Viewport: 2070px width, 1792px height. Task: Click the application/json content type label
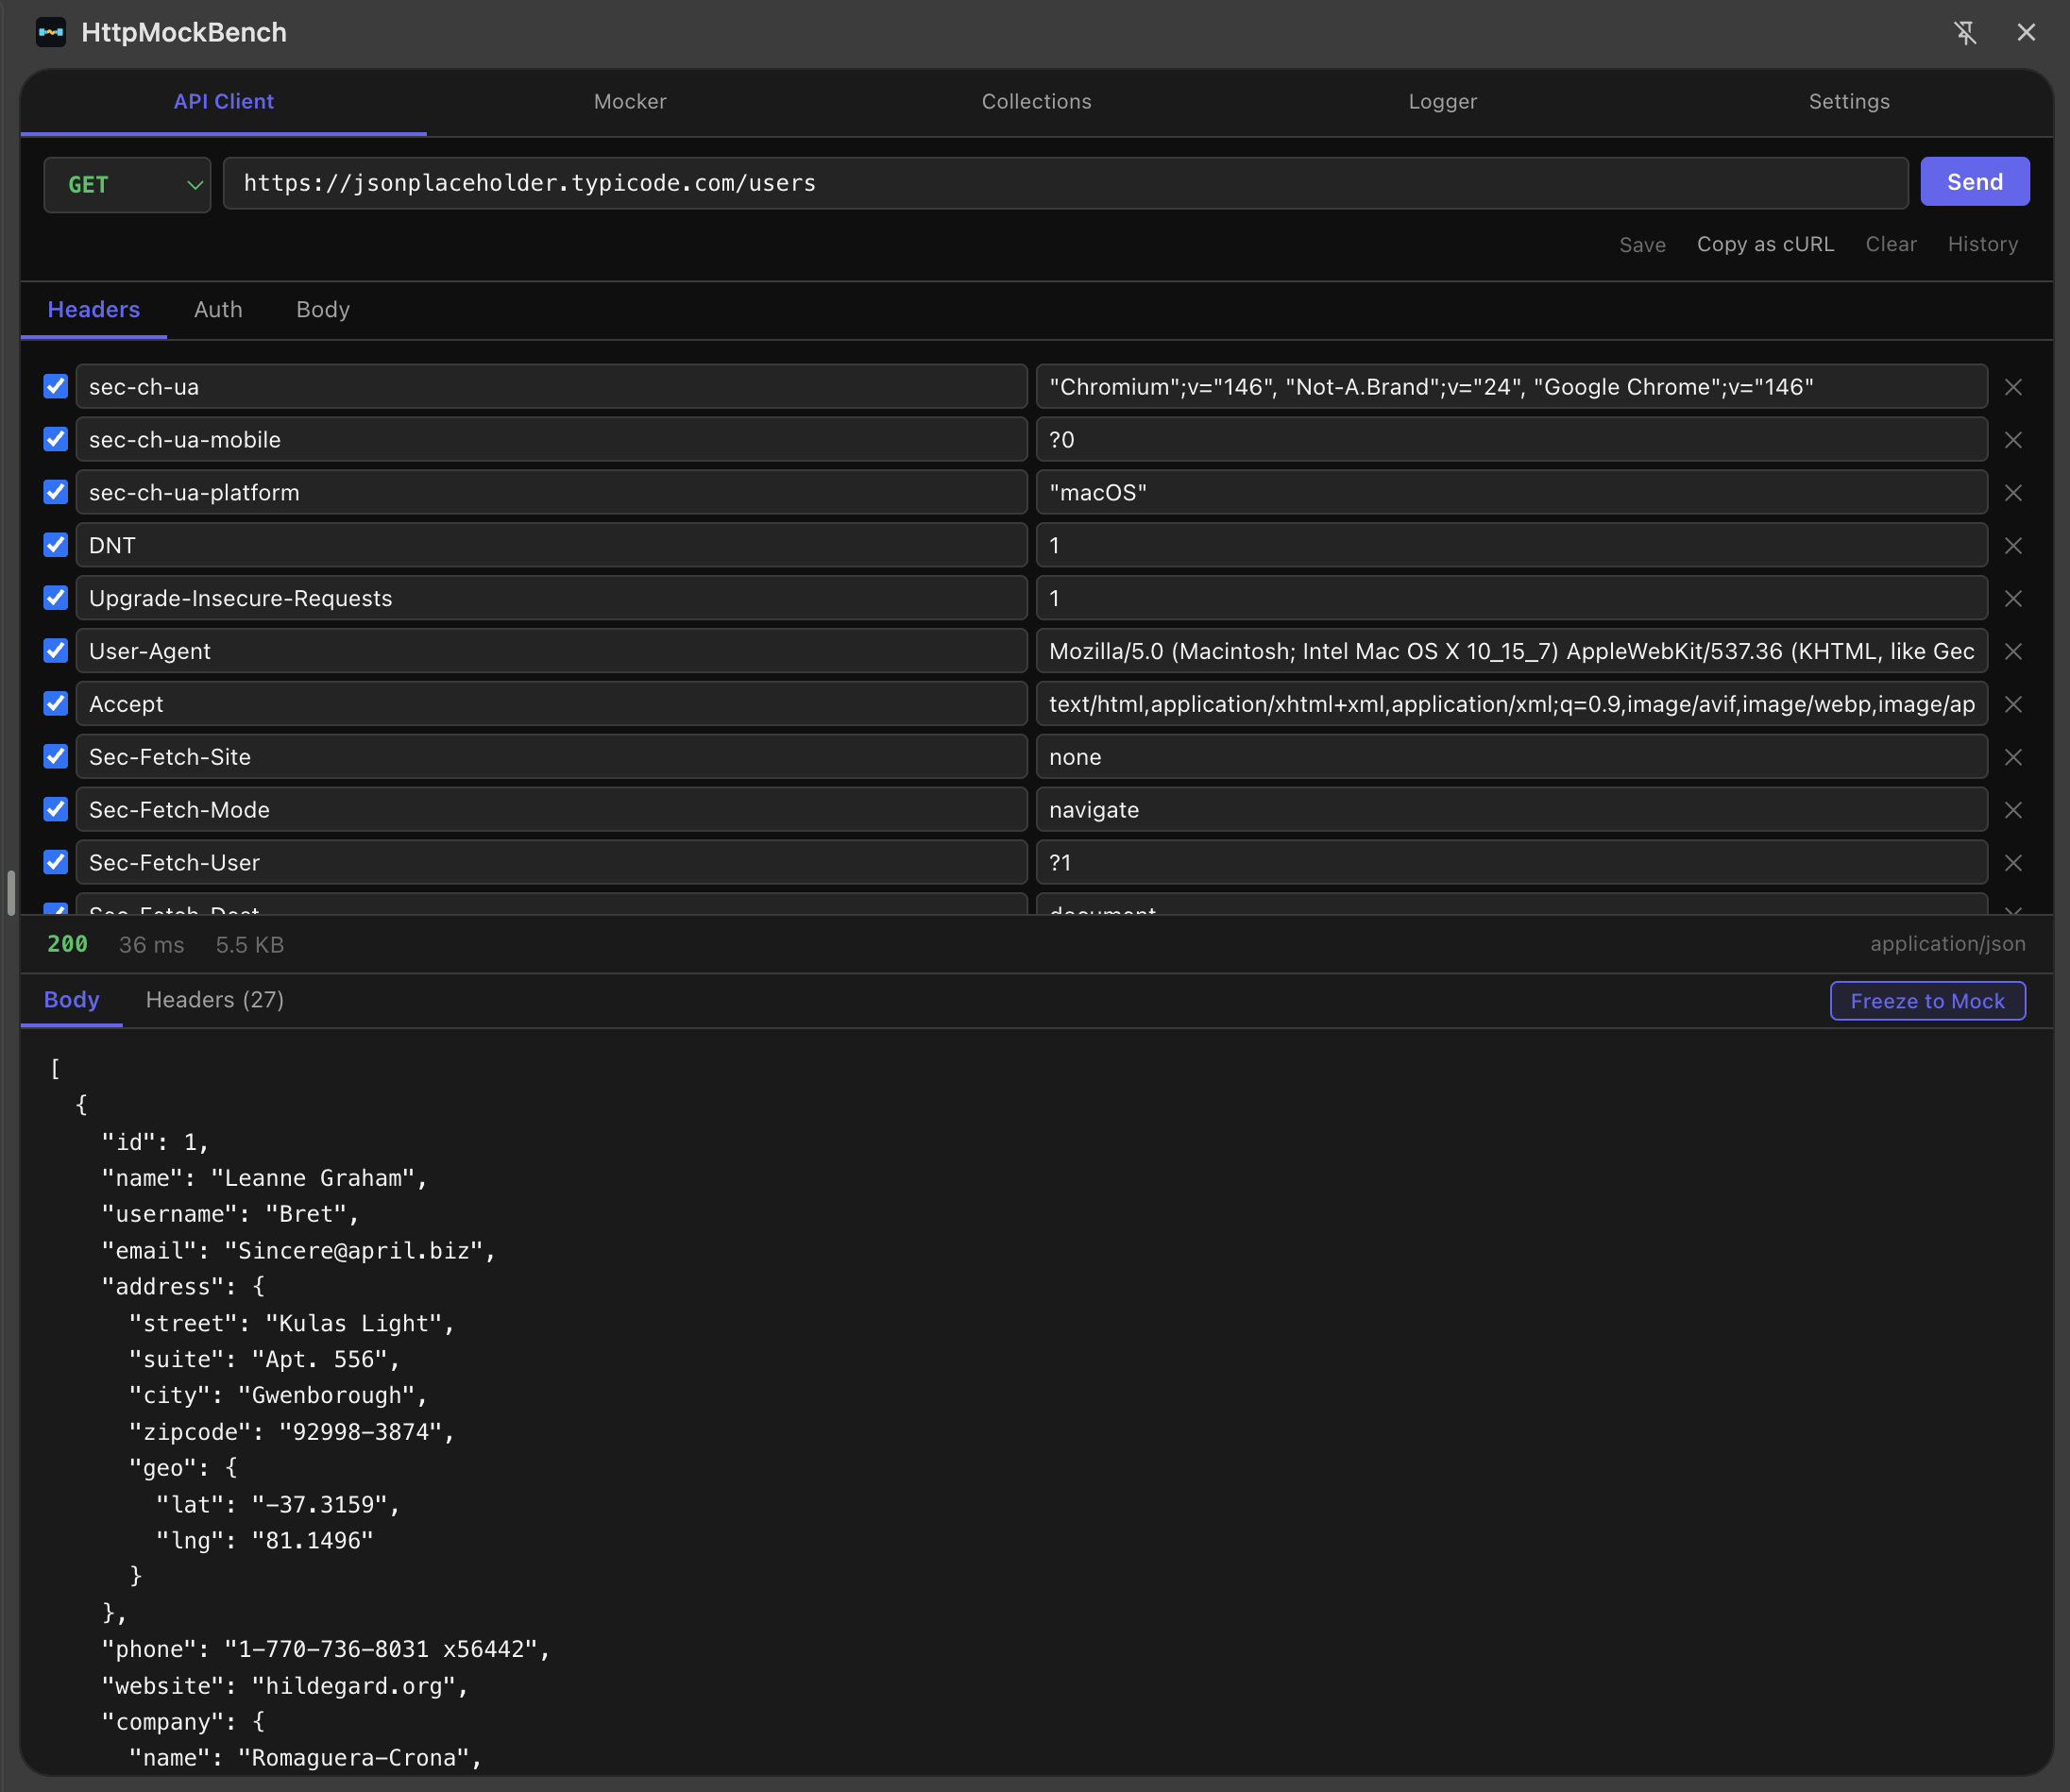(x=1948, y=944)
